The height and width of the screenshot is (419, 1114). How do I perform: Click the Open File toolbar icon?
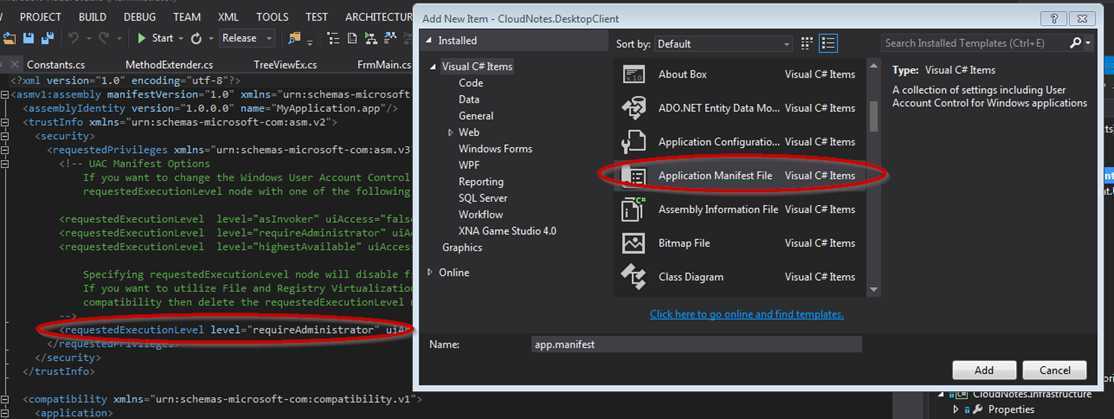(10, 38)
